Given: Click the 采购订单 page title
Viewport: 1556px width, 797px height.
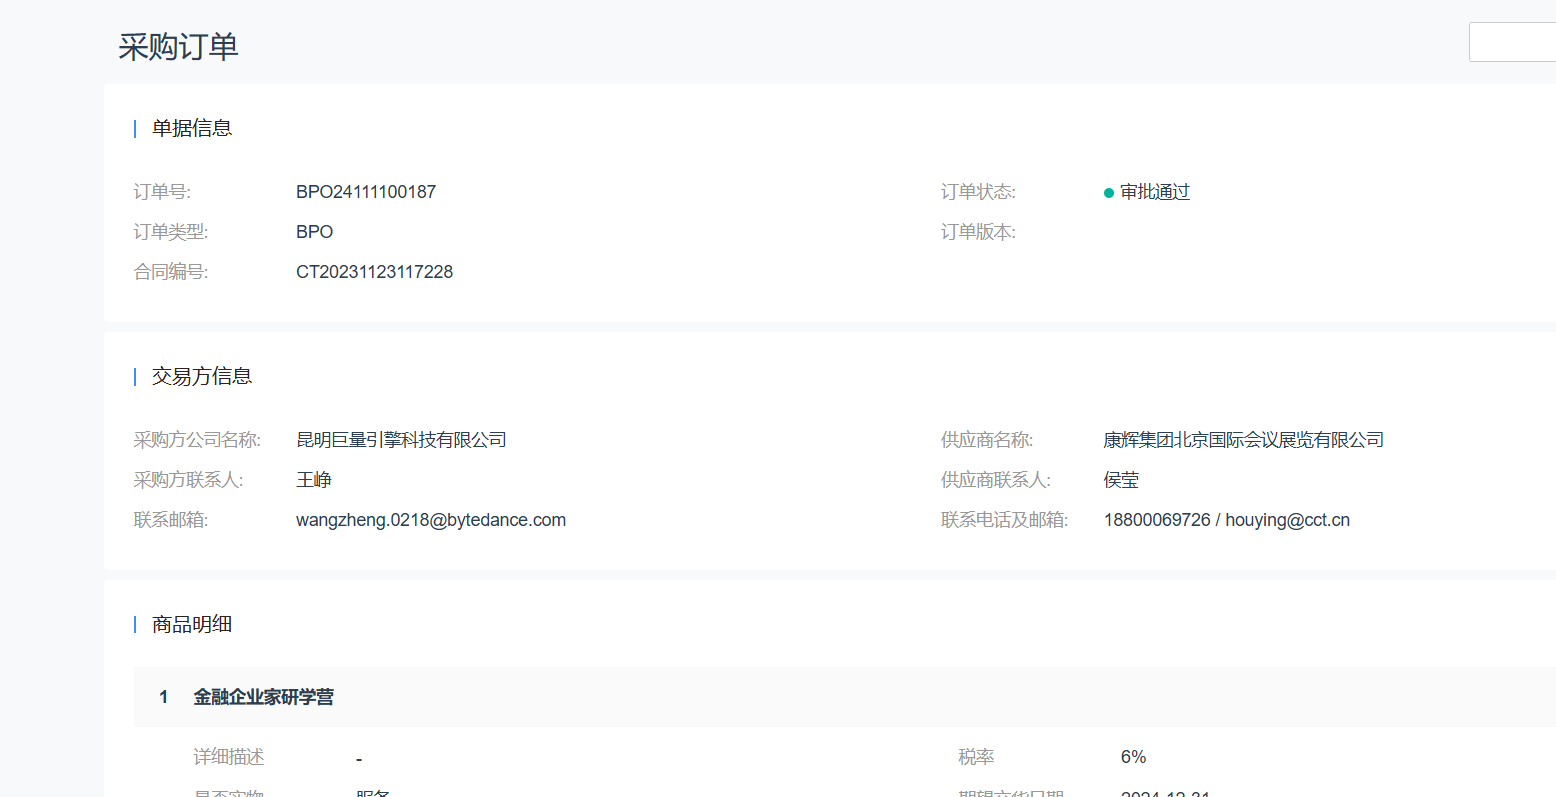Looking at the screenshot, I should (178, 47).
